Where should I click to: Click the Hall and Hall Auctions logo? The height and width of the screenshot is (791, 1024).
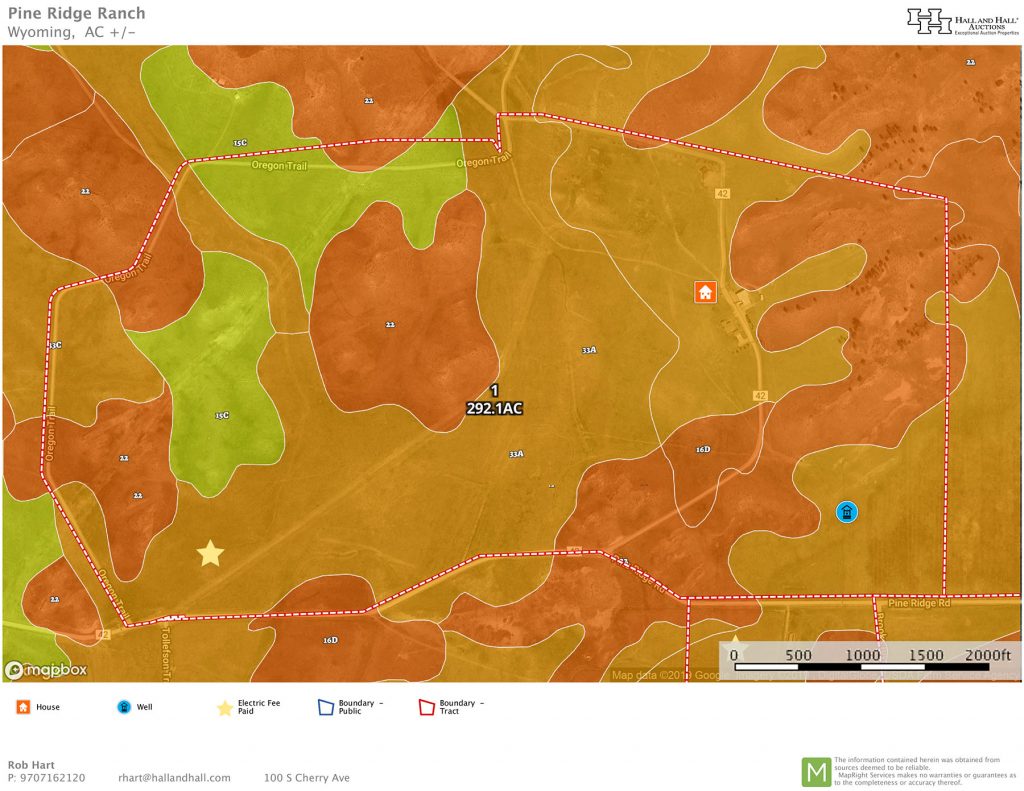[x=959, y=21]
